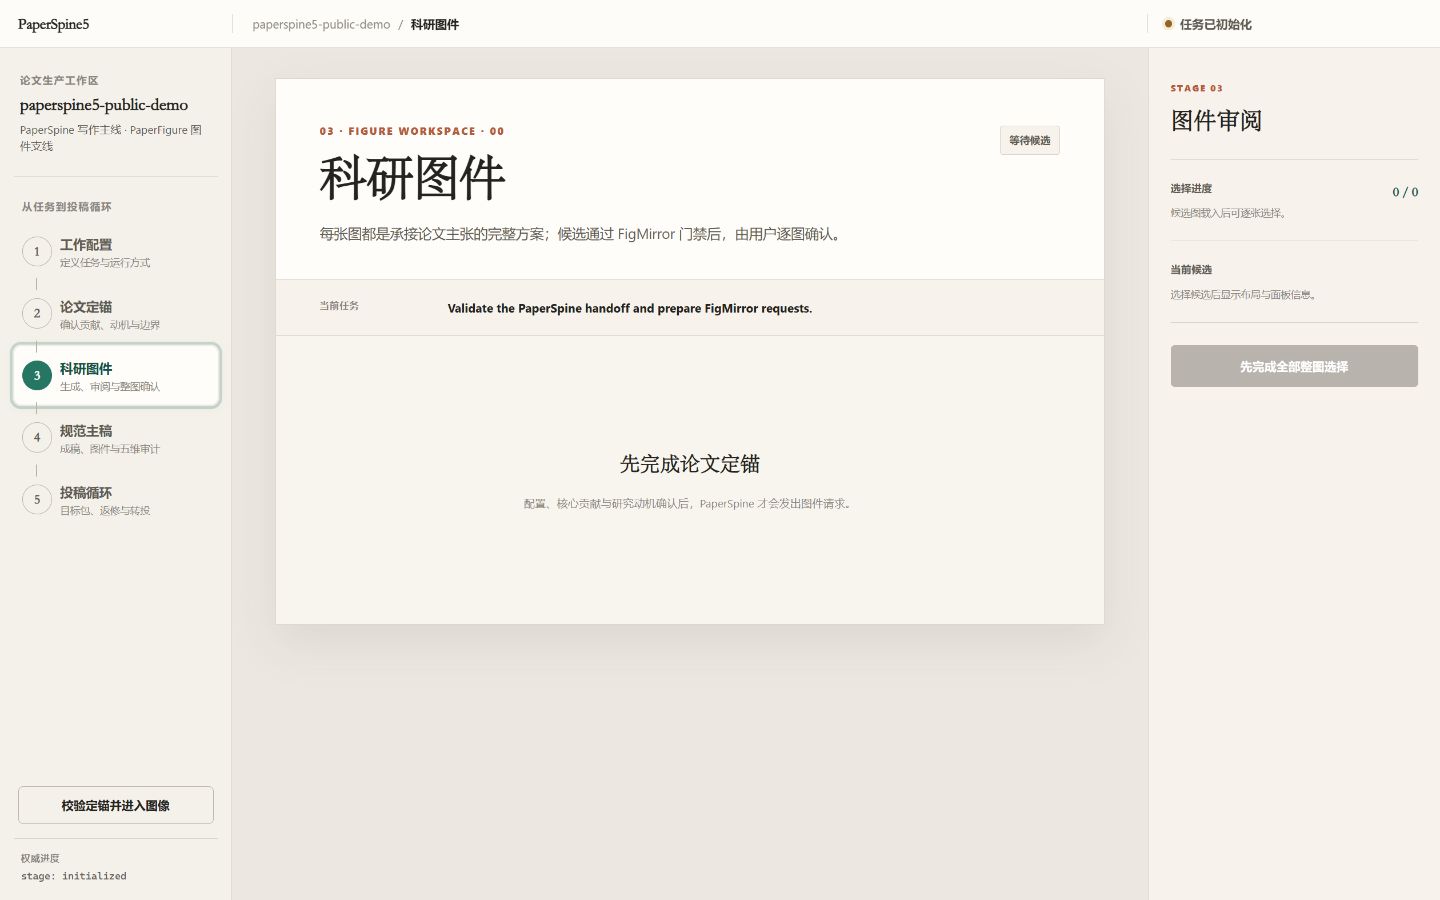The width and height of the screenshot is (1440, 900).
Task: Click the 0 / 0 progress counter
Action: 1405,192
